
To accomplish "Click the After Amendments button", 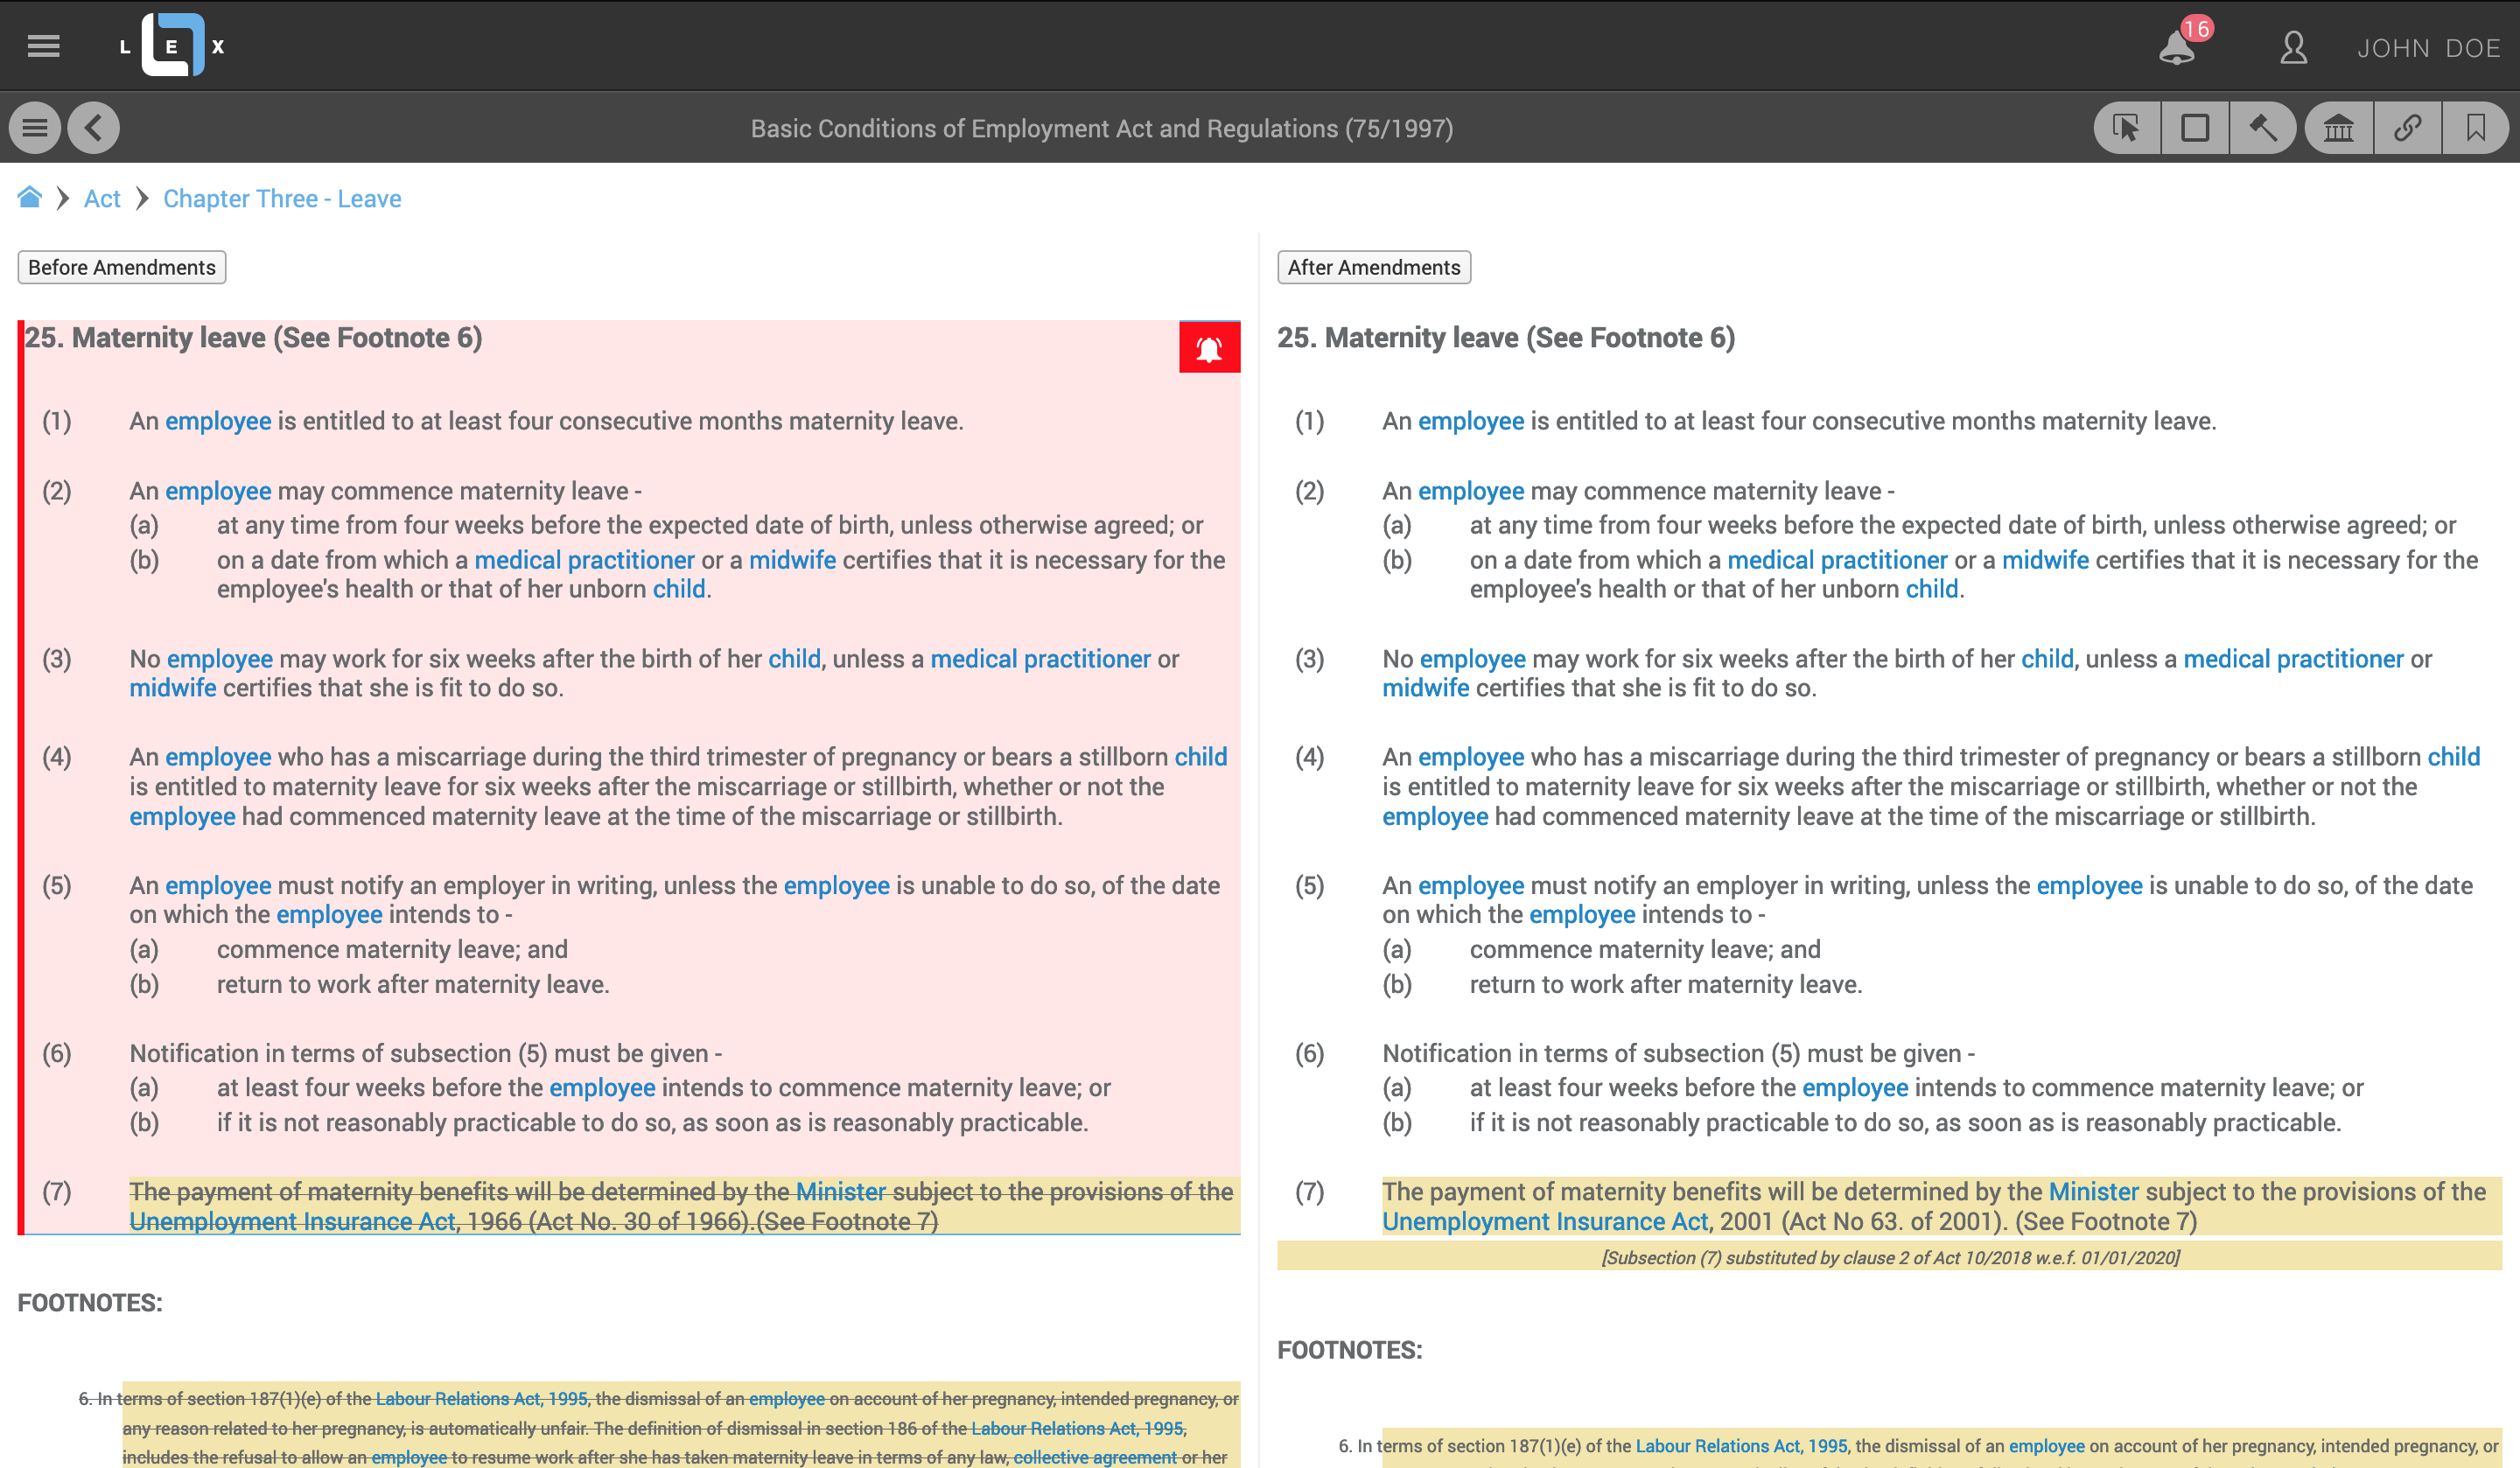I will [x=1373, y=267].
